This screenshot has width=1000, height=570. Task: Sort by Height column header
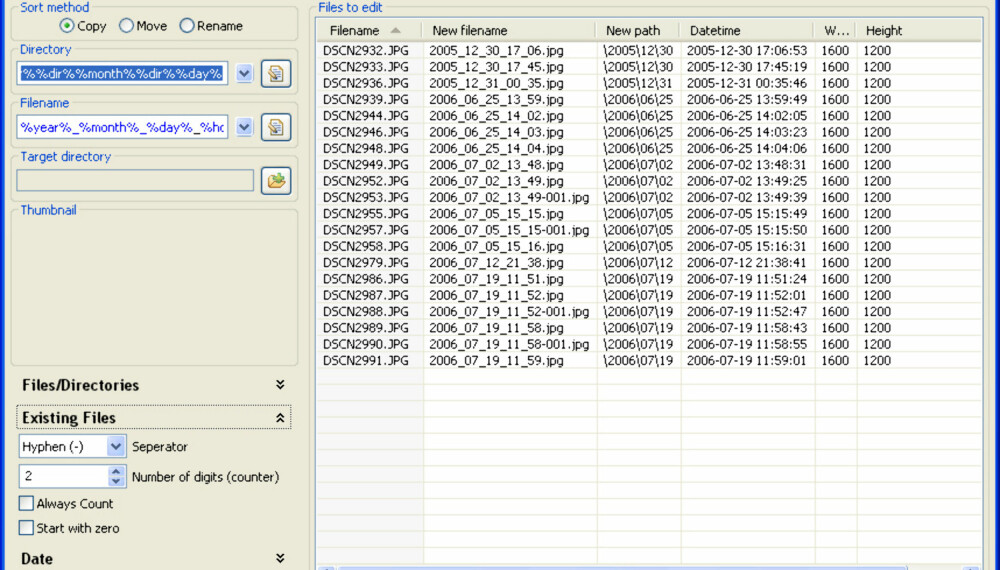click(x=918, y=31)
